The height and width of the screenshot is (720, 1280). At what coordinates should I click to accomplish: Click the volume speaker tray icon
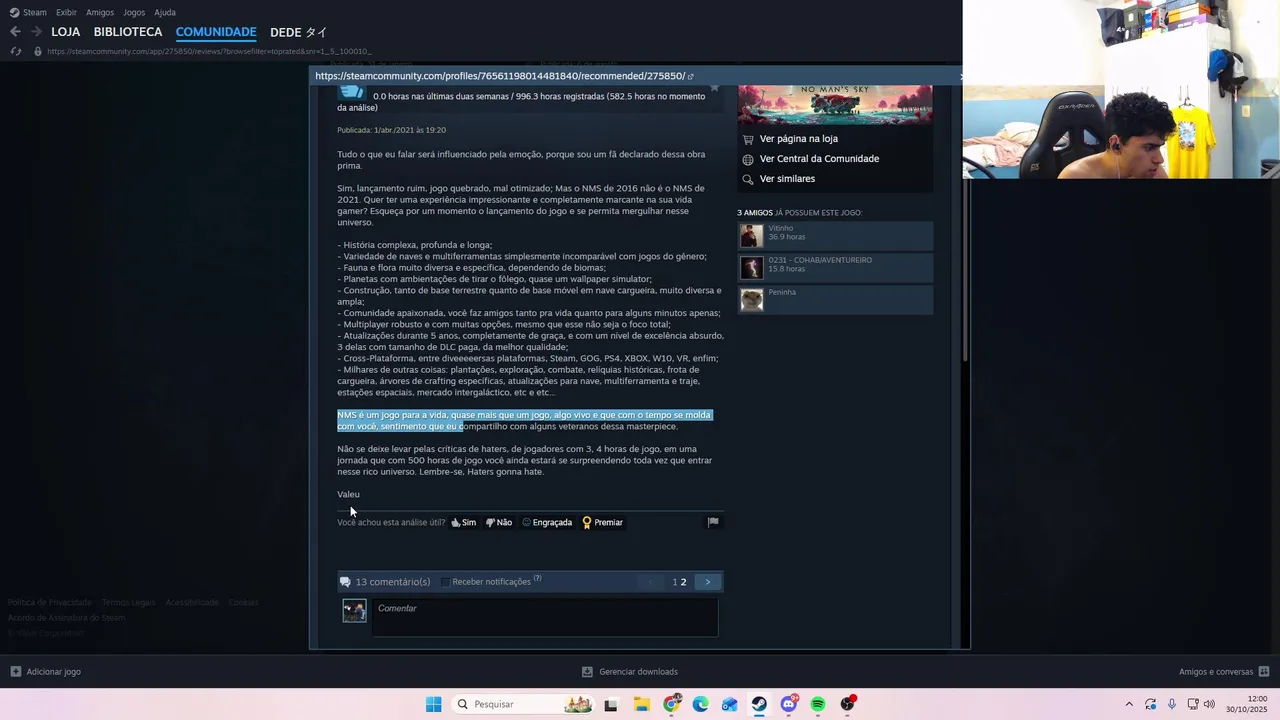tap(1209, 704)
